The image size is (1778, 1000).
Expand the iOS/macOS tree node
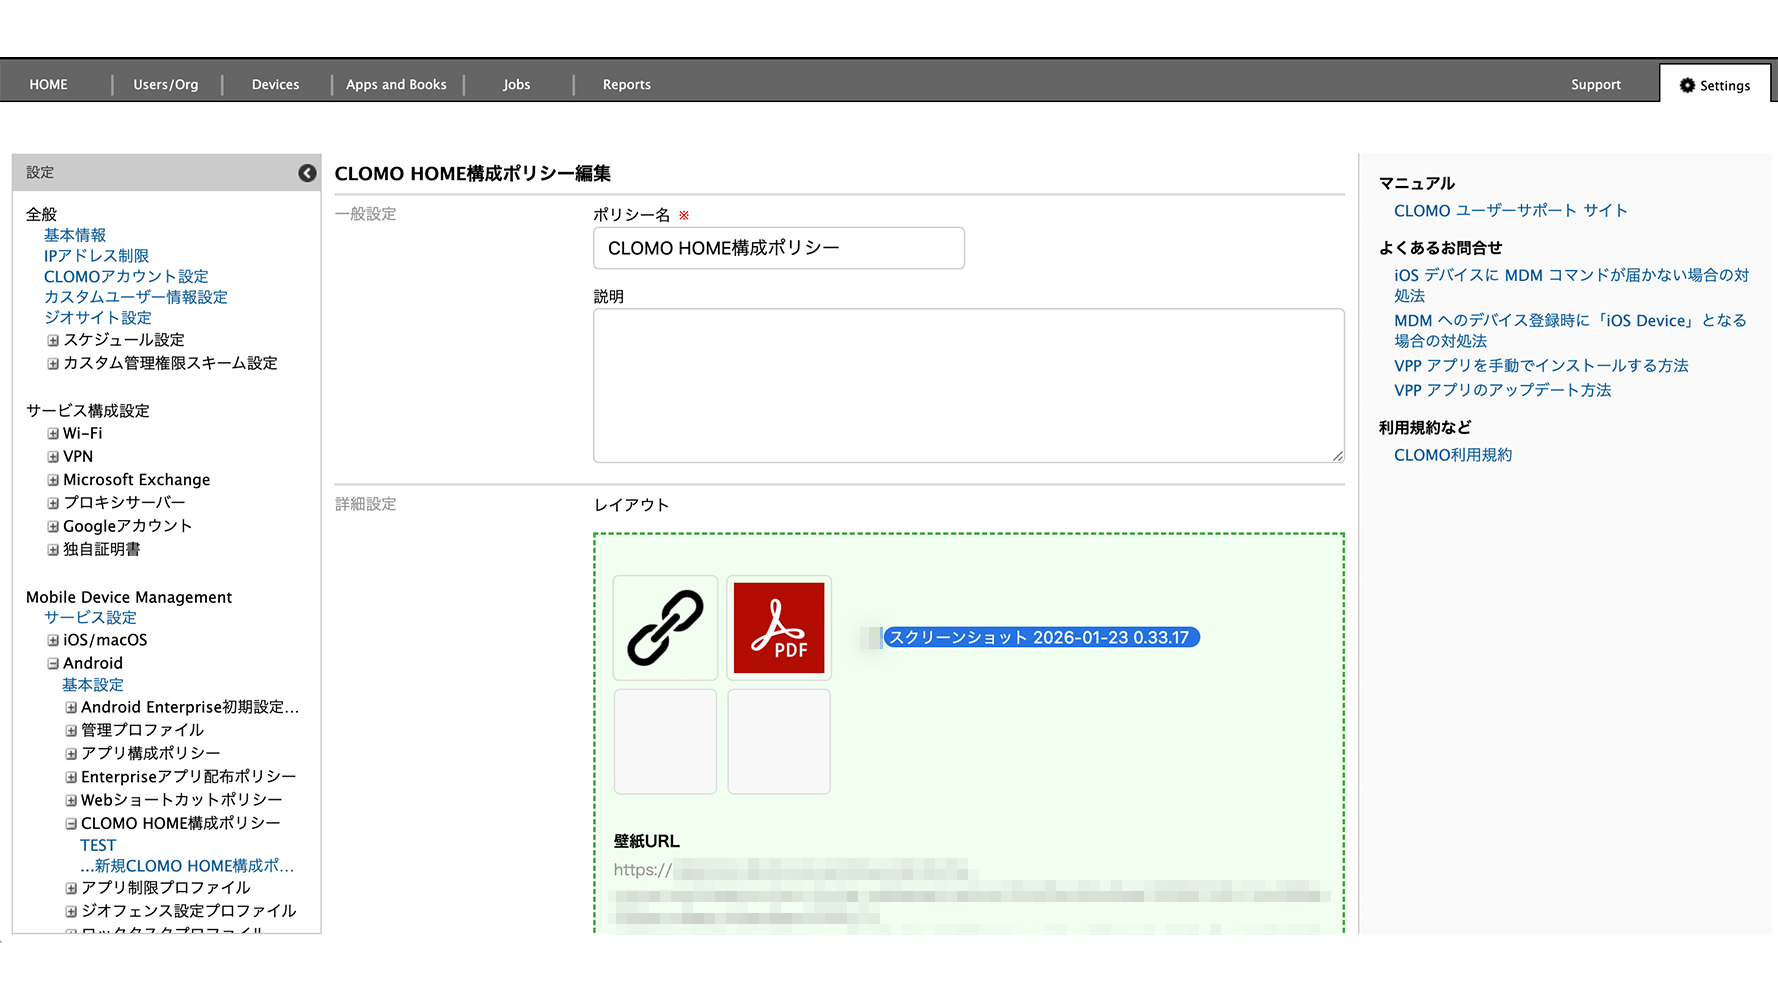click(x=53, y=640)
